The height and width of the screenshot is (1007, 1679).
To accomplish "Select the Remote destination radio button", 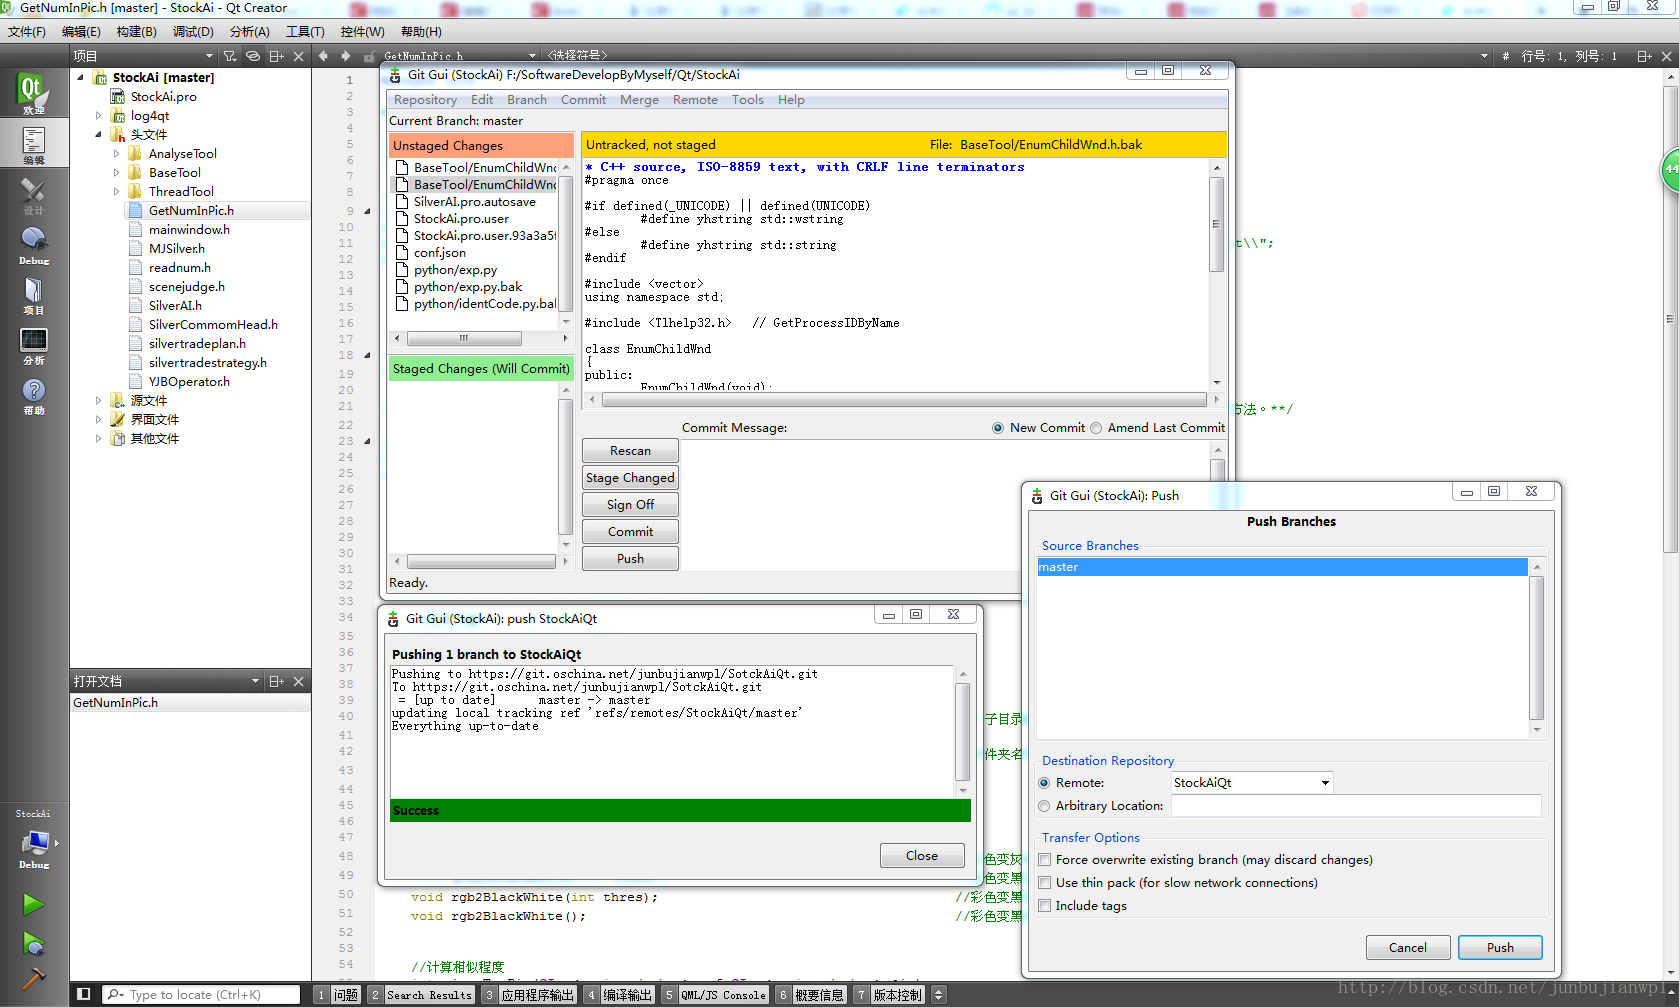I will (x=1044, y=783).
